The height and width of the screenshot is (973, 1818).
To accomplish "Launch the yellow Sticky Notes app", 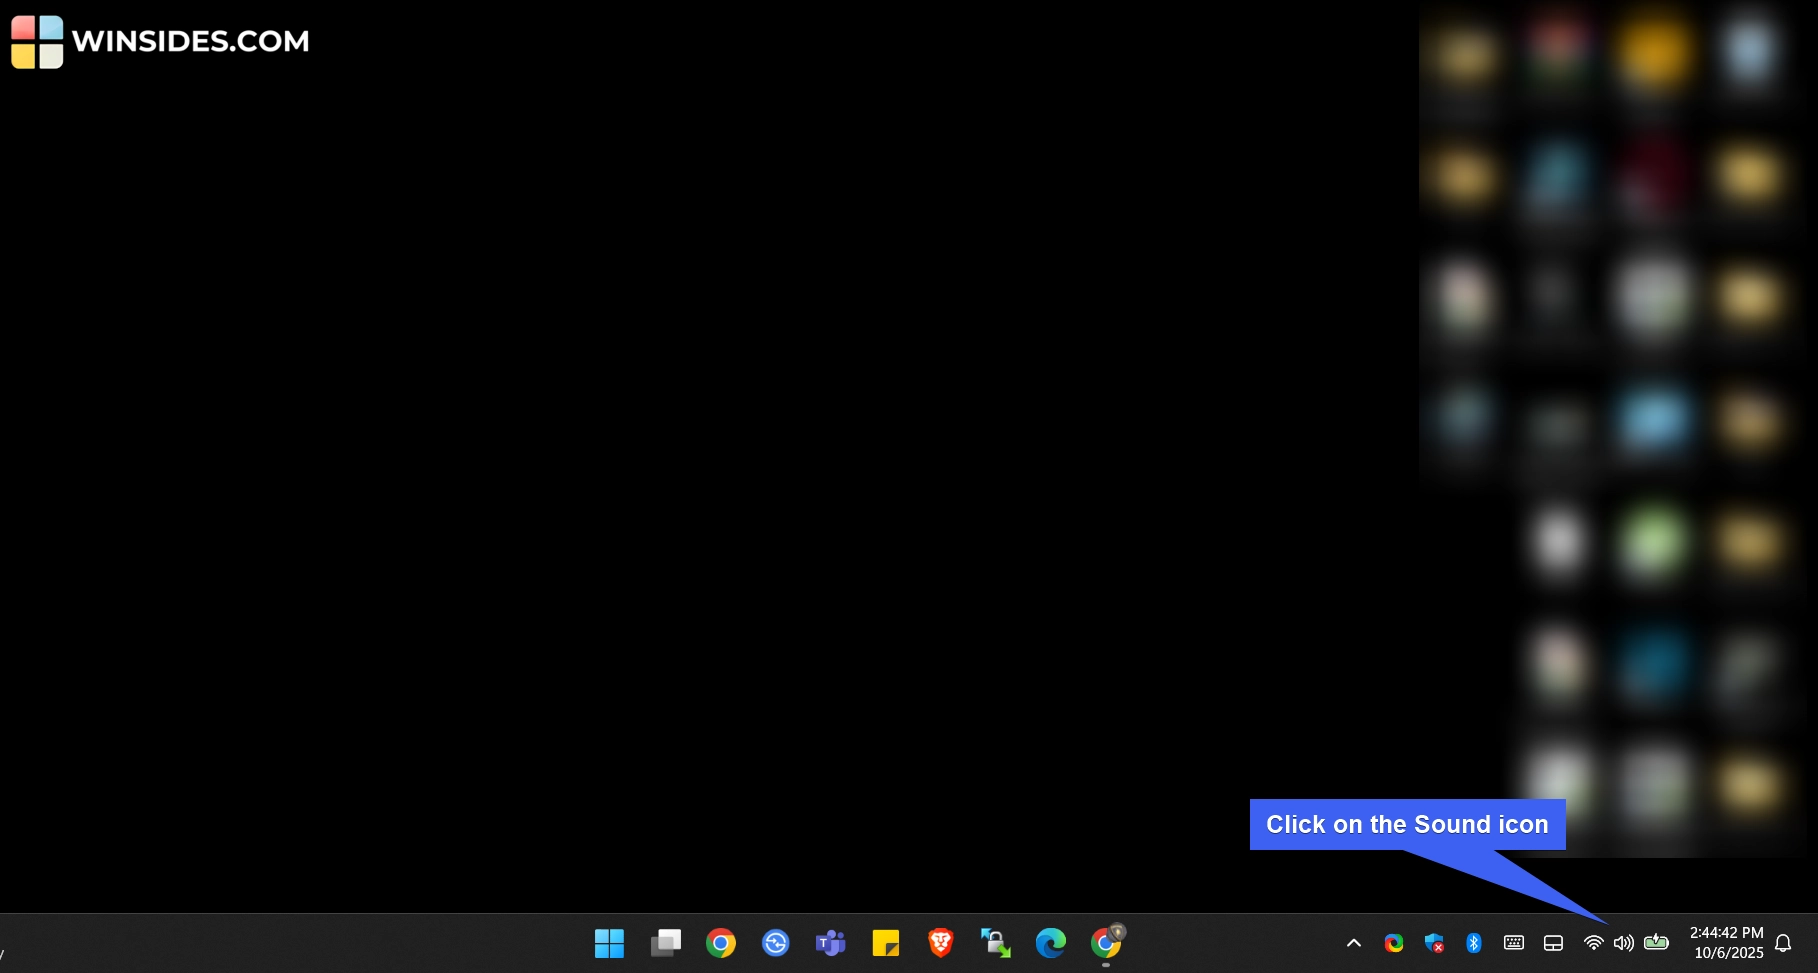I will click(885, 943).
